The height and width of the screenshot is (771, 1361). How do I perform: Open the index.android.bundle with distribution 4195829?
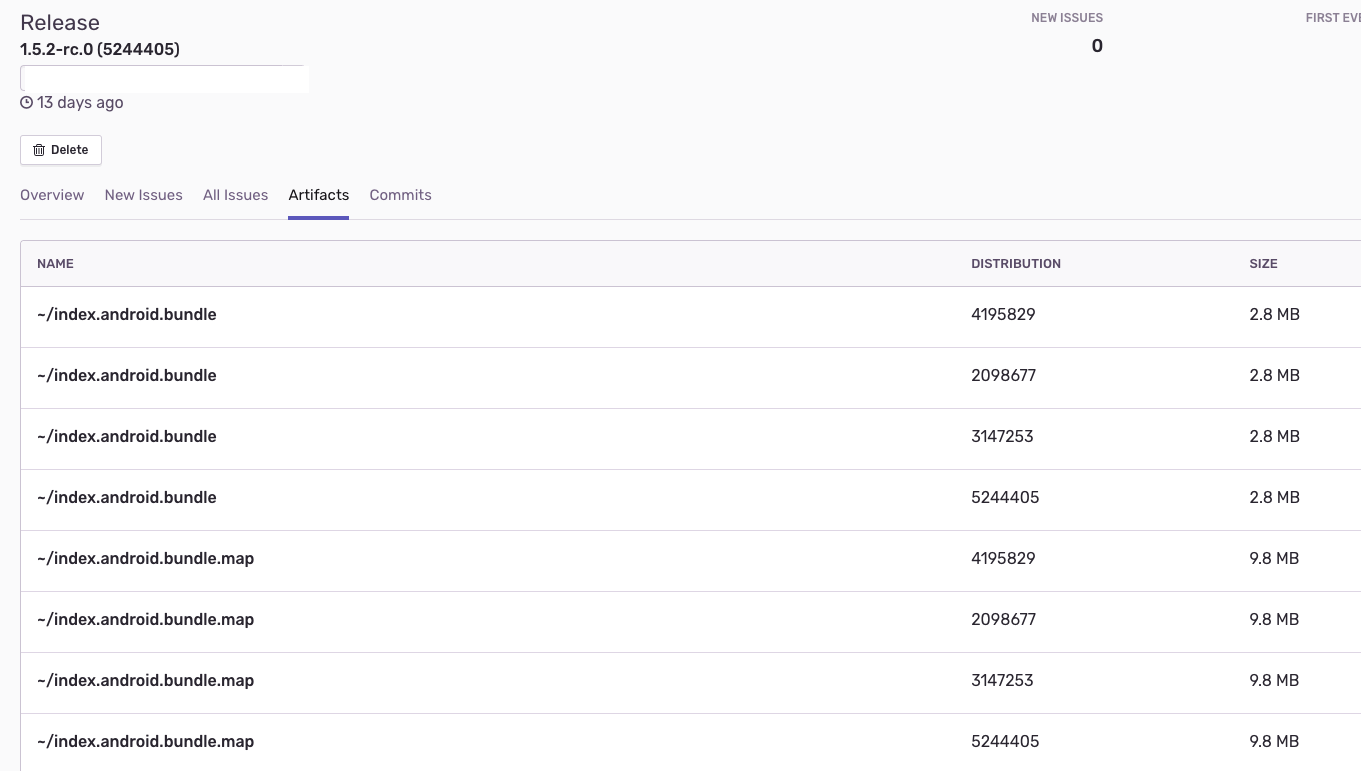coord(127,314)
